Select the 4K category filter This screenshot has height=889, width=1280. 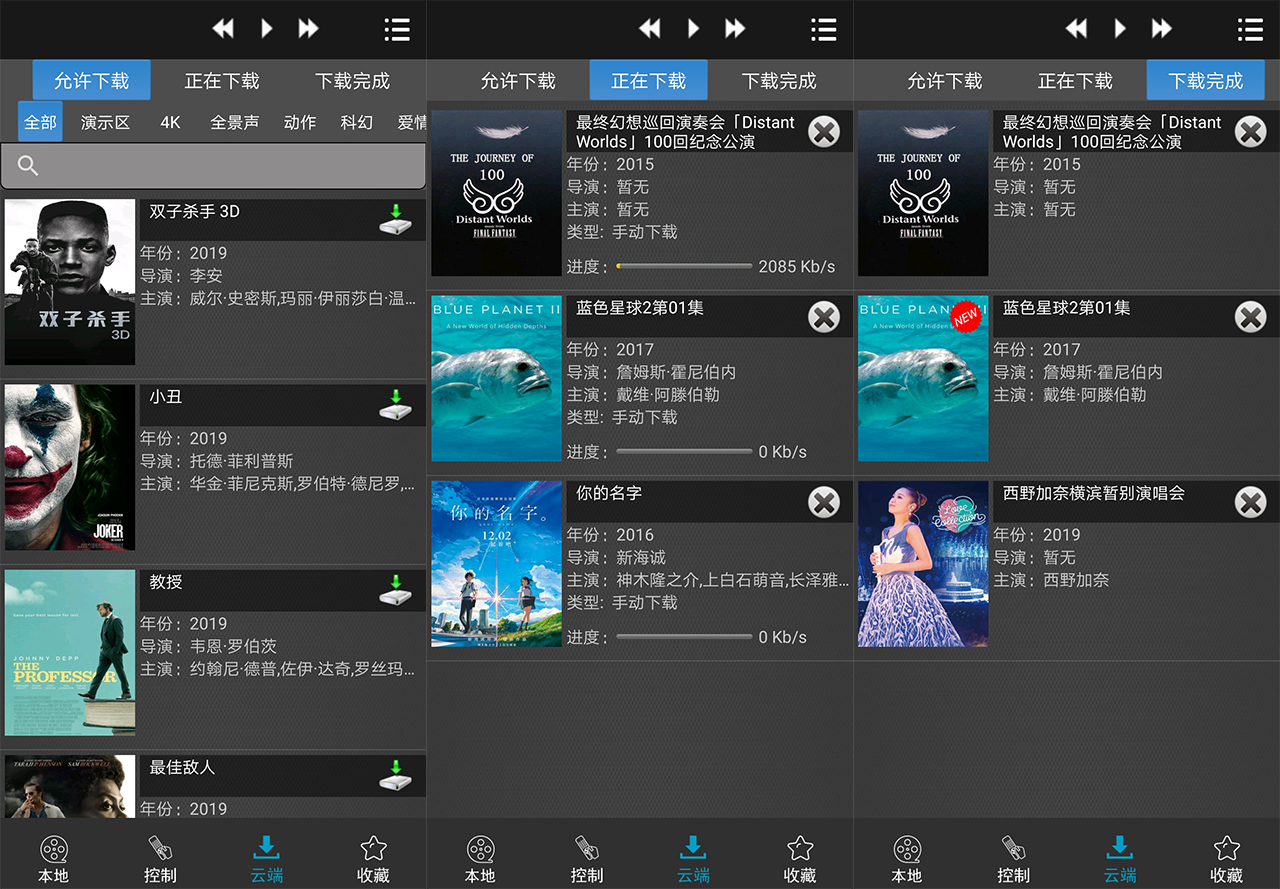[x=170, y=122]
